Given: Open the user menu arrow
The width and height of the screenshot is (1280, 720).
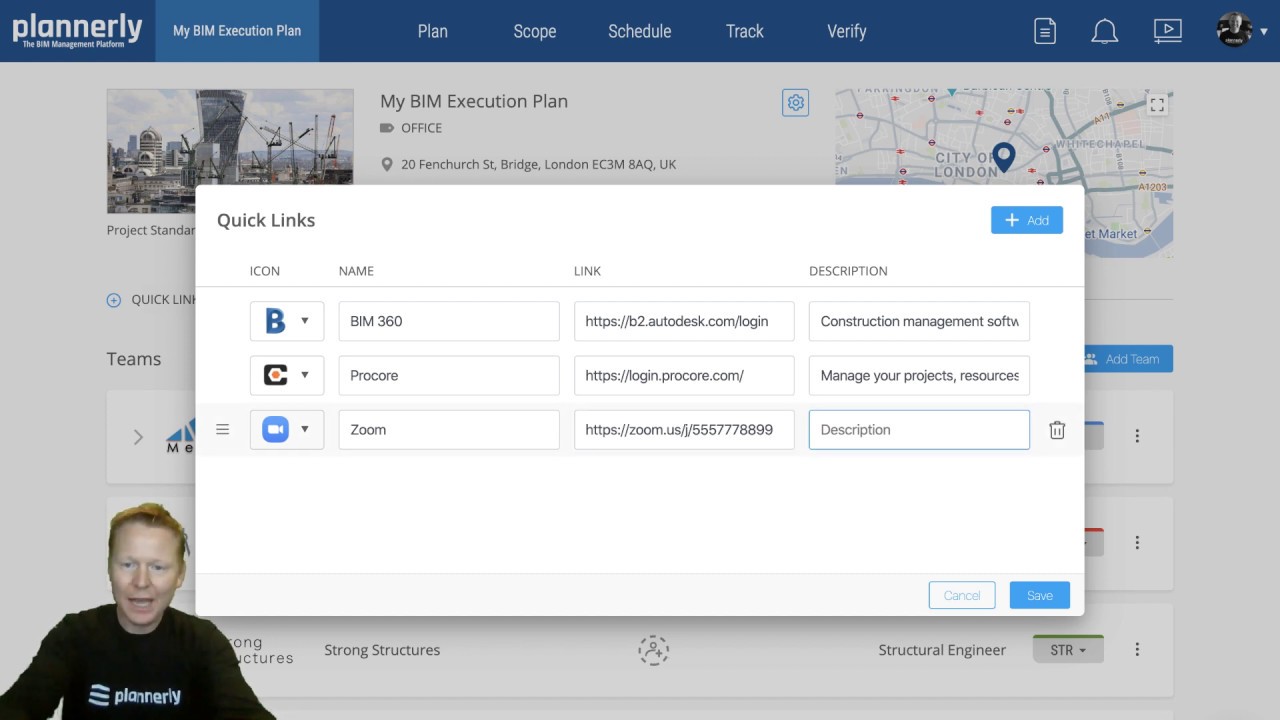Looking at the screenshot, I should tap(1264, 32).
